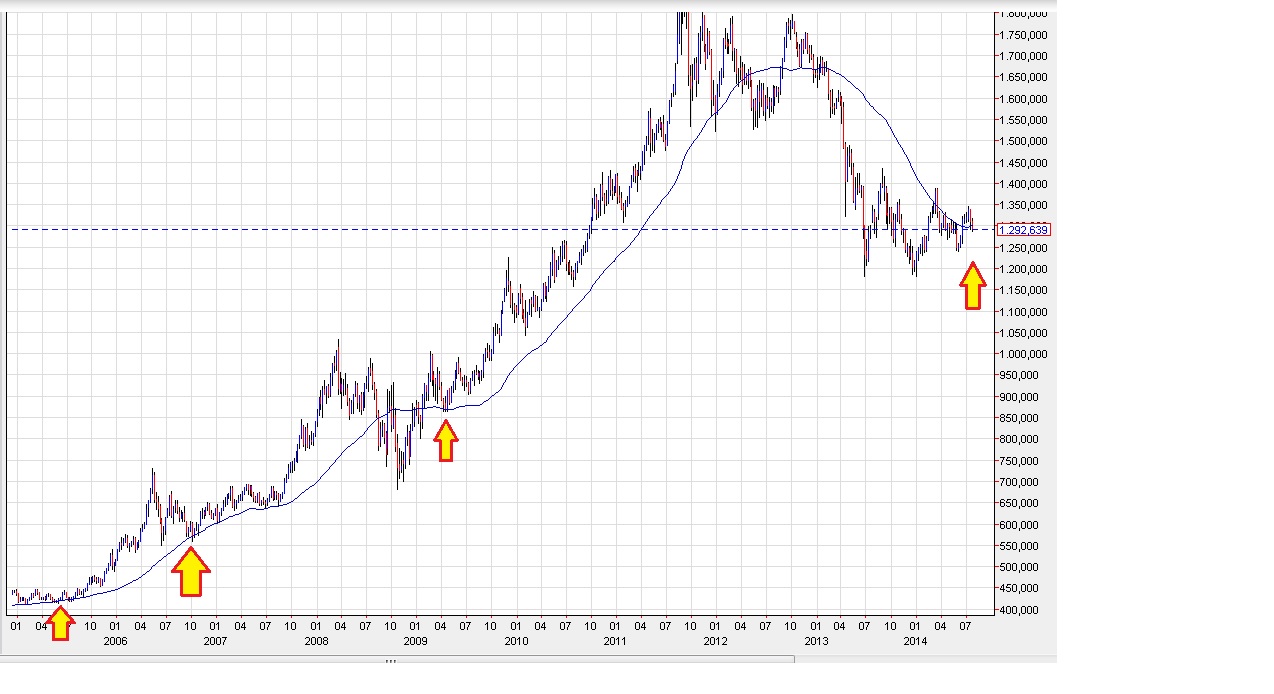Screen dimensions: 1274x694
Task: Click the 2006 year label on time axis
Action: tap(117, 641)
